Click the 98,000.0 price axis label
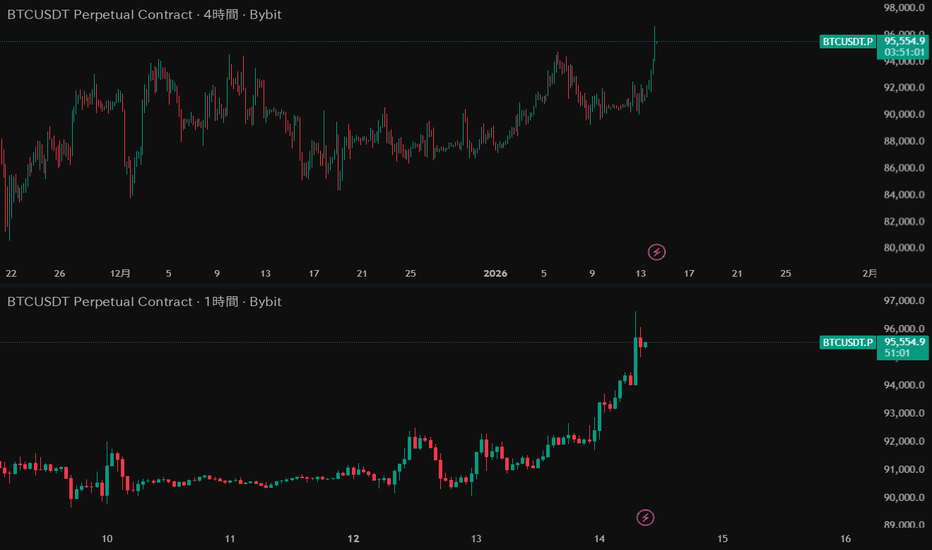The width and height of the screenshot is (932, 550). 904,8
